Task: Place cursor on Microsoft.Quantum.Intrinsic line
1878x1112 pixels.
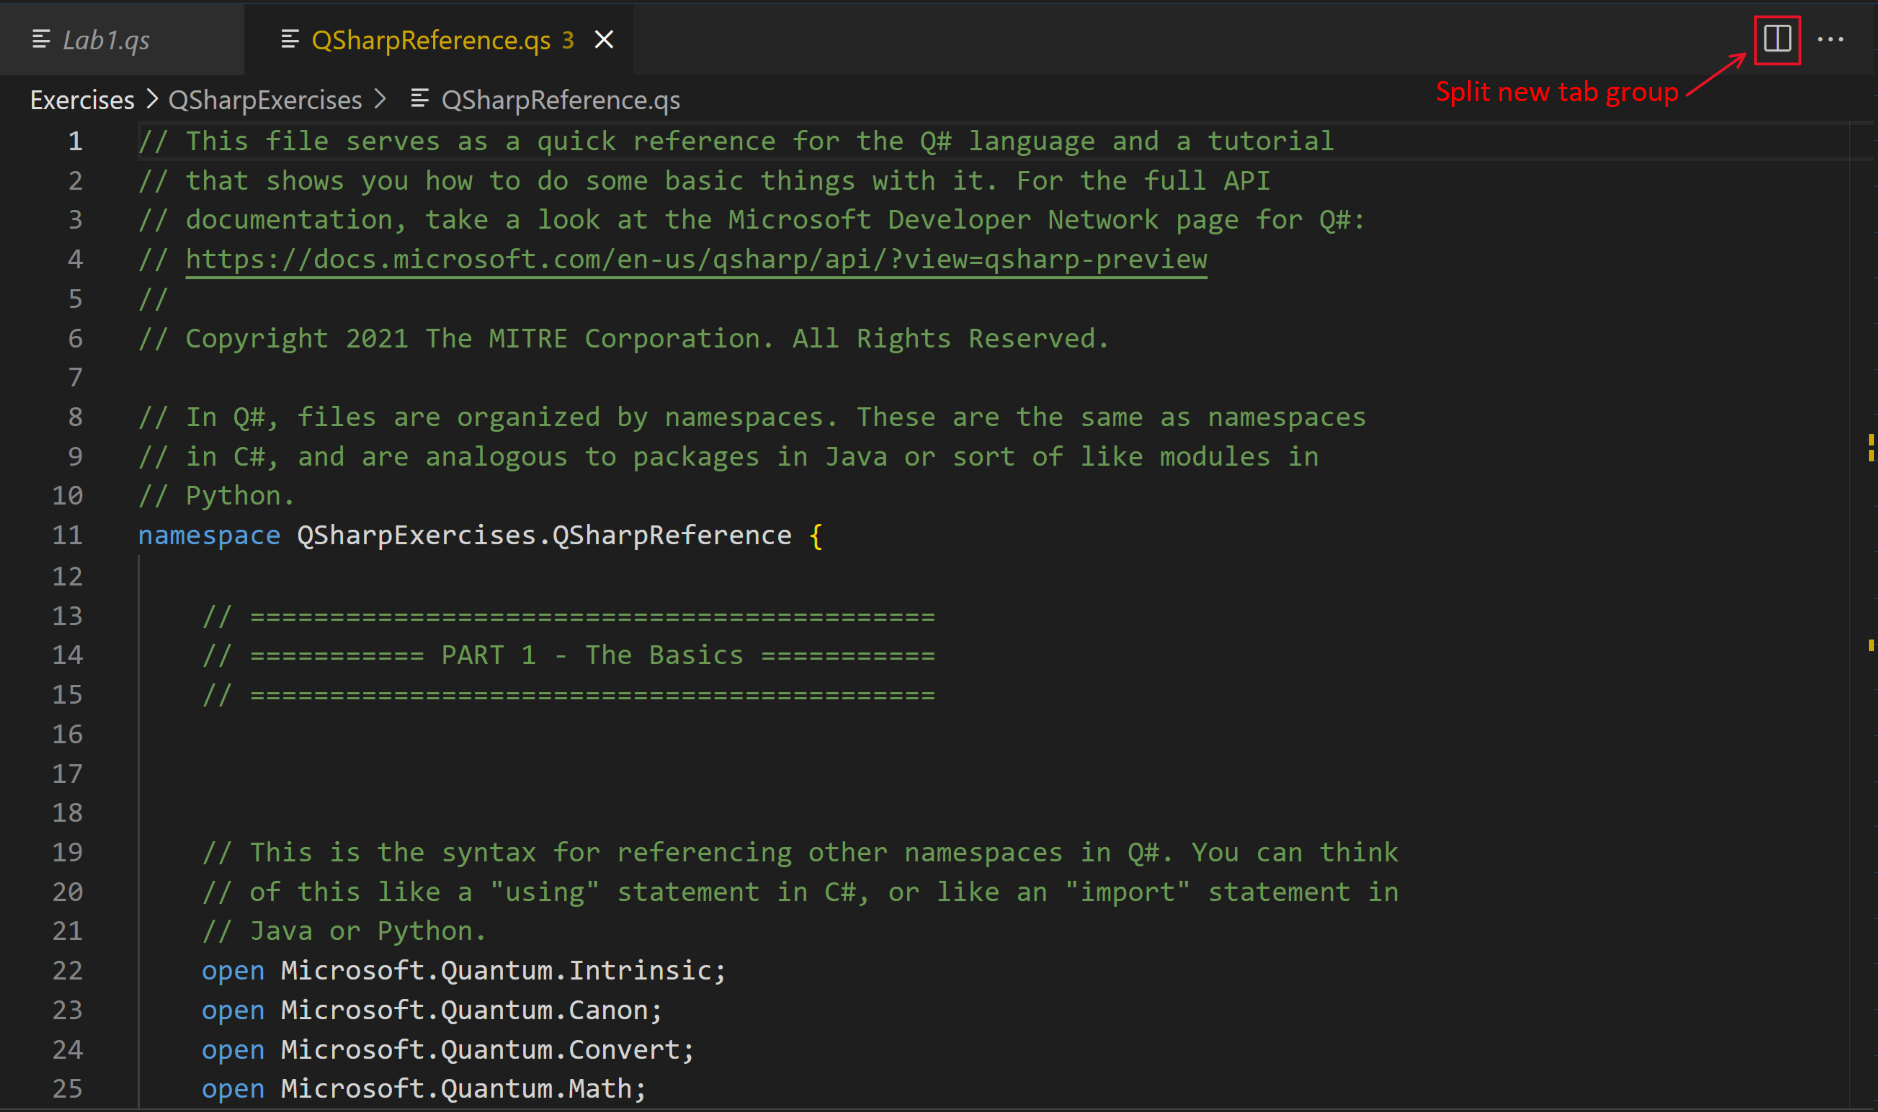Action: (x=502, y=971)
